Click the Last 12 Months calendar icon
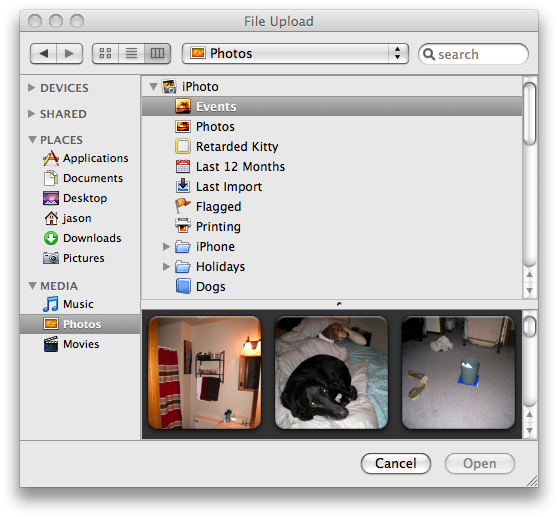 coord(183,167)
